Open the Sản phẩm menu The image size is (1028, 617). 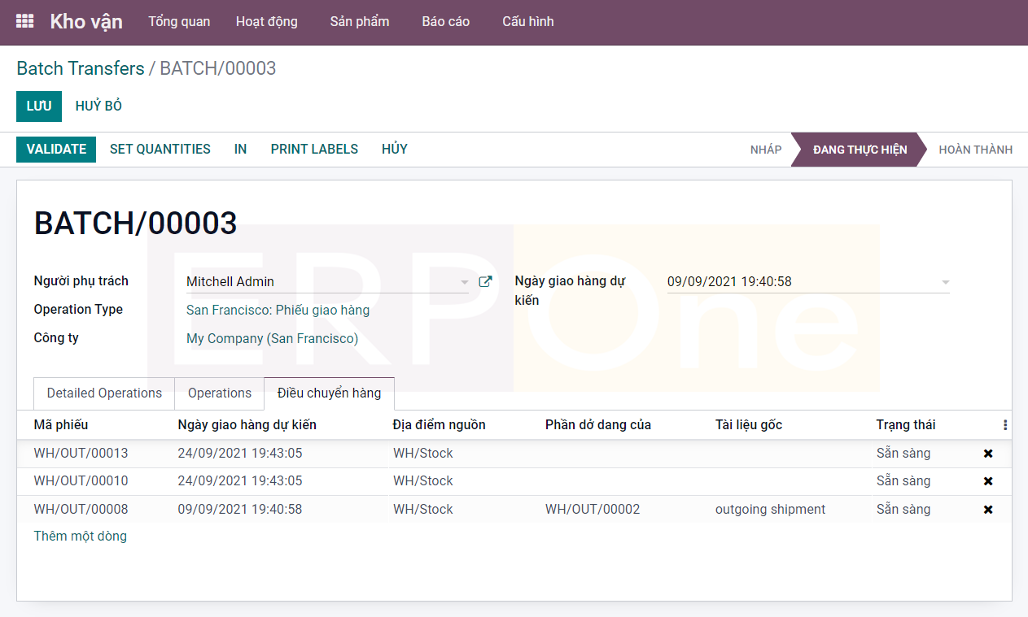coord(359,22)
